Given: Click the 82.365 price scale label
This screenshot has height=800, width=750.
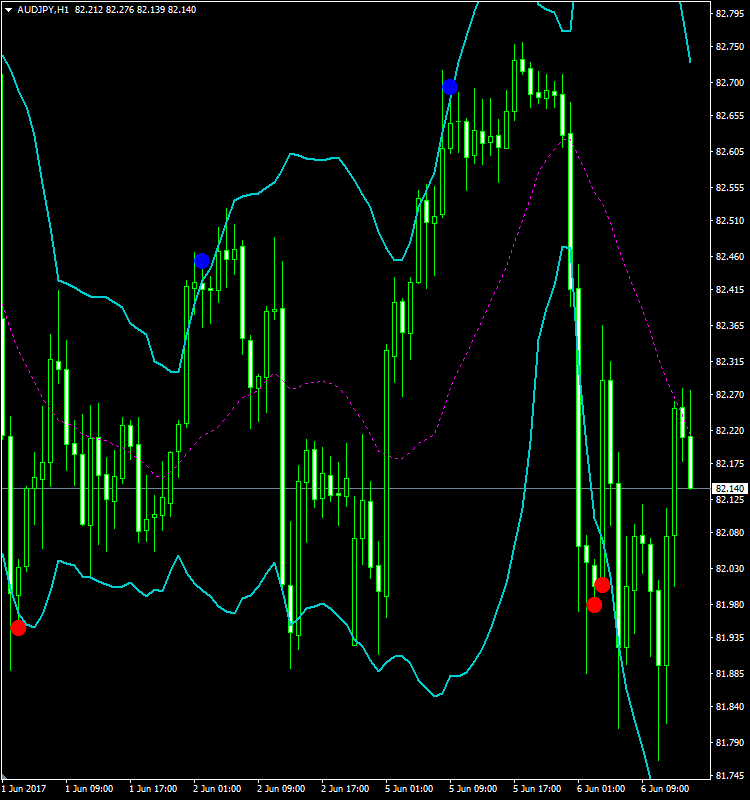Looking at the screenshot, I should pos(730,326).
